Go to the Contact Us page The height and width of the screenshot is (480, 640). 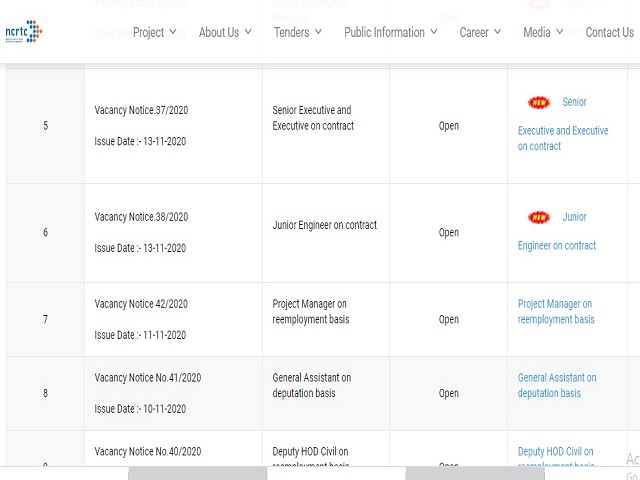tap(609, 32)
